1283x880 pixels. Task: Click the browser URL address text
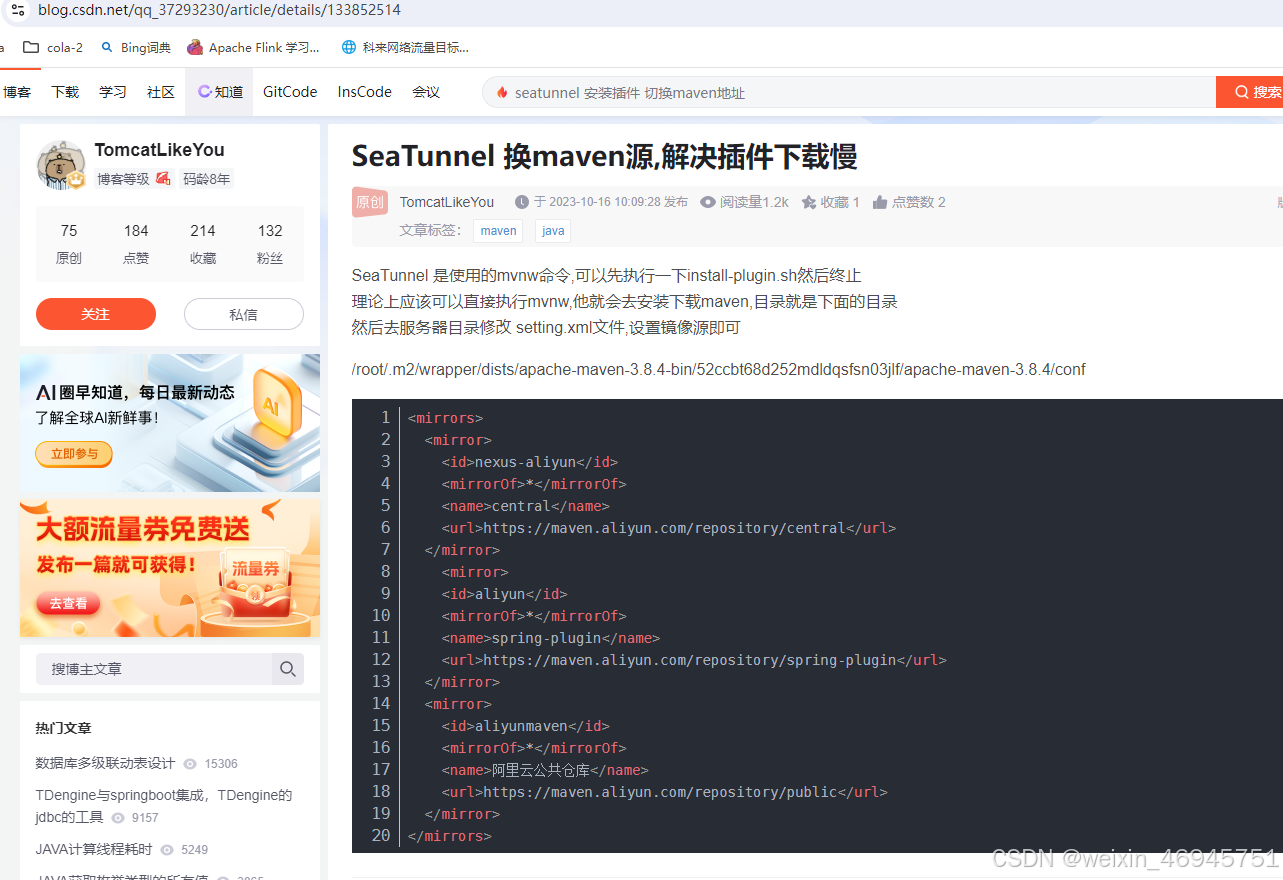(x=219, y=10)
